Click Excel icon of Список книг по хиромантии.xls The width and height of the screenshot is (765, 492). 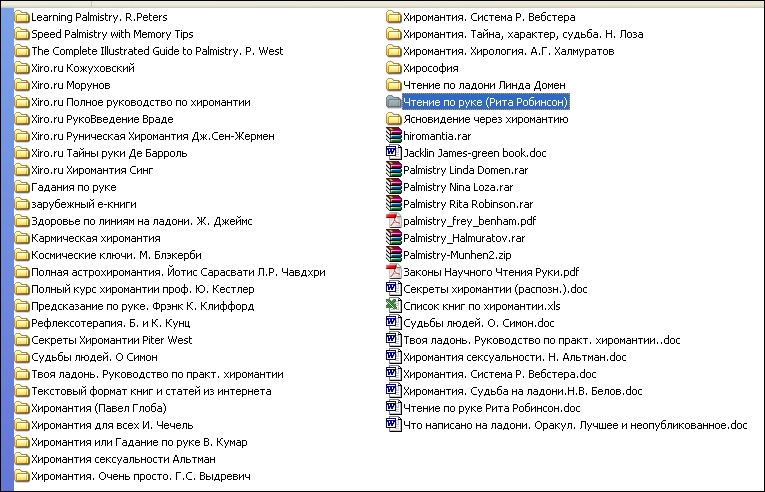click(393, 306)
